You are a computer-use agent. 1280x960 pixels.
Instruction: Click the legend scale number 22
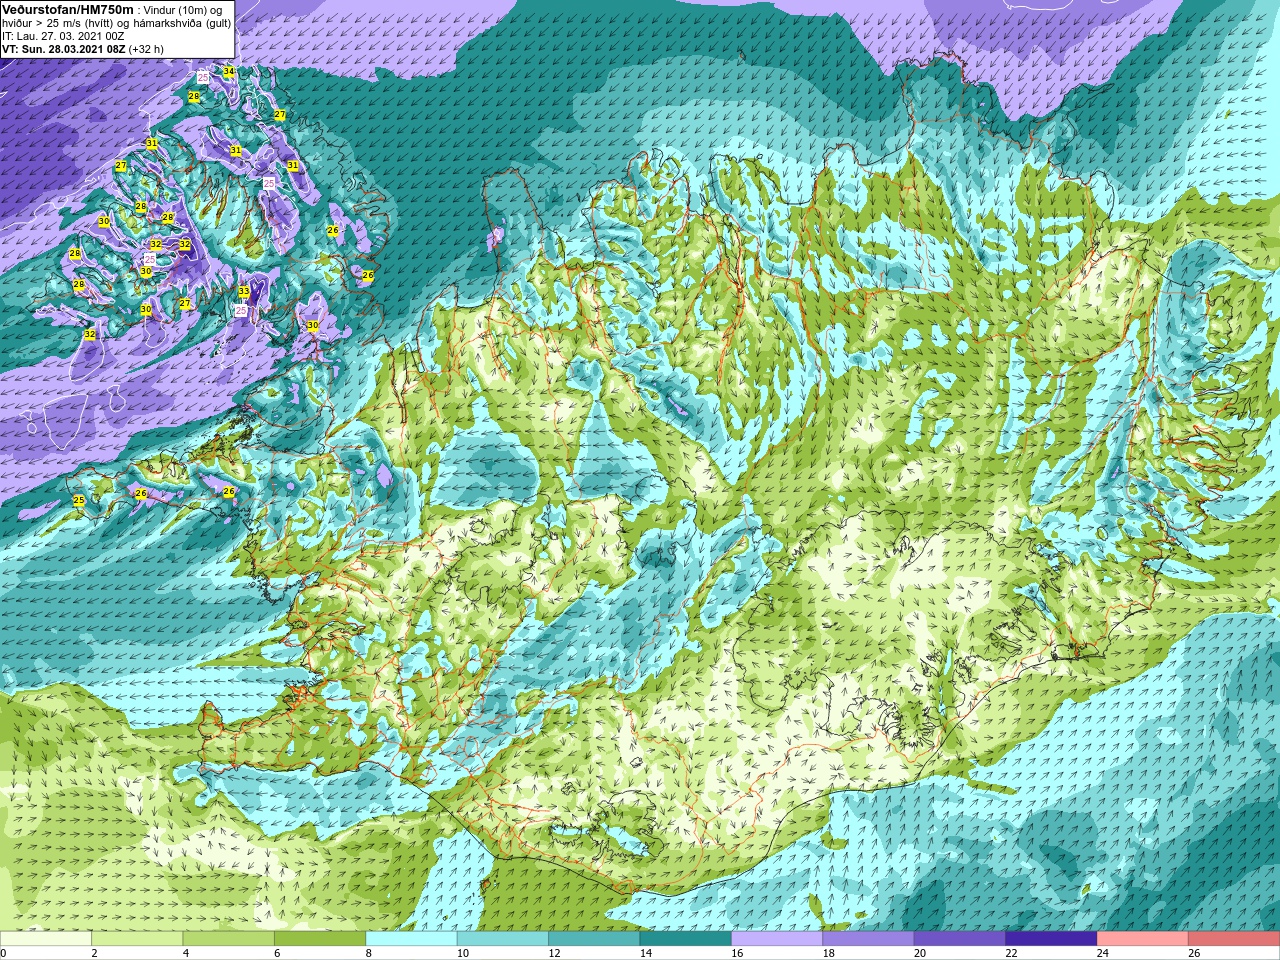1011,954
